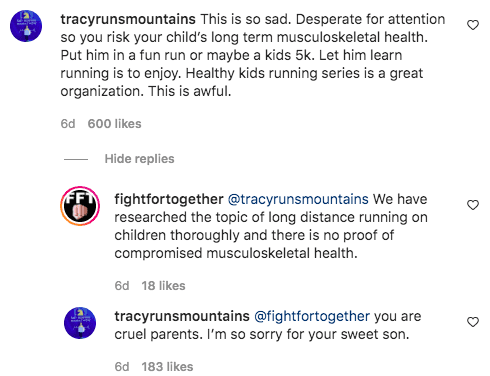
Task: View who liked via '600 likes'
Action: 114,124
